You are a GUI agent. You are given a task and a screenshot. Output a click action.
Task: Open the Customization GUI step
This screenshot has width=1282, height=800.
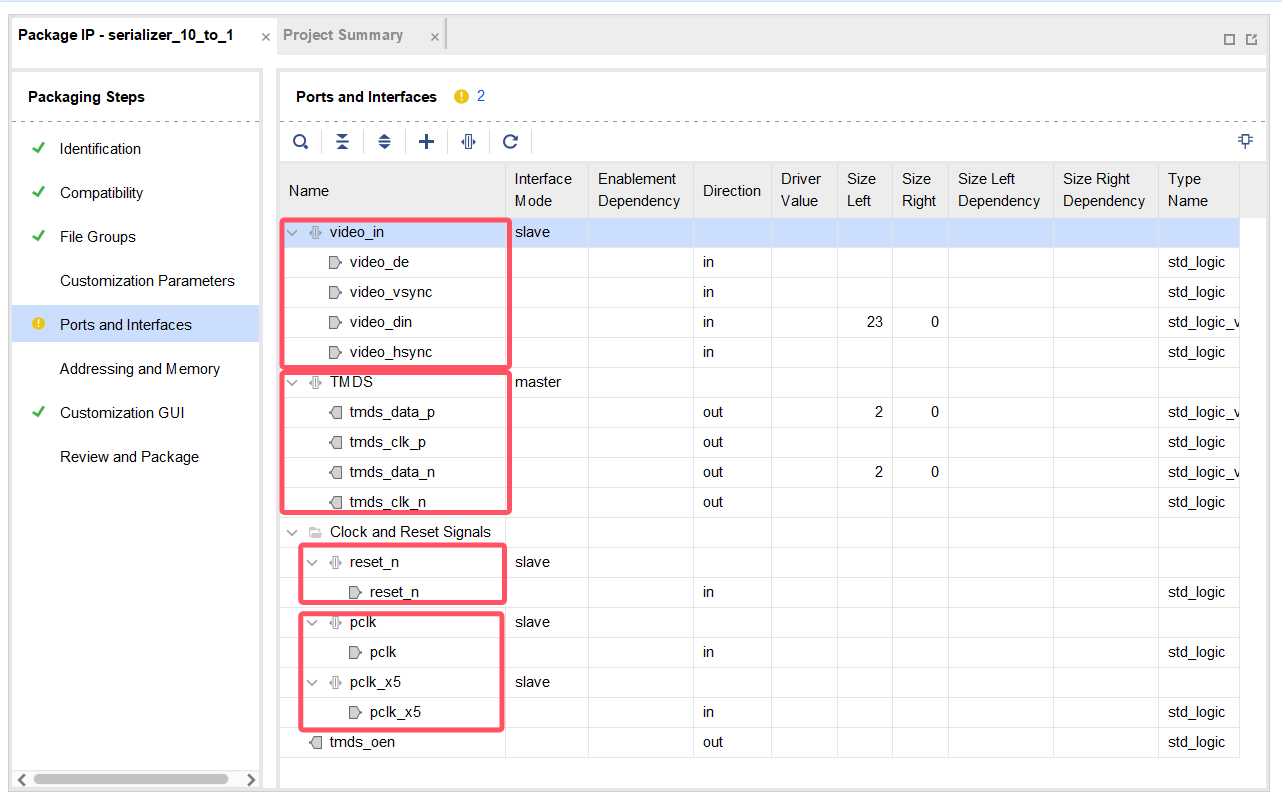coord(122,413)
